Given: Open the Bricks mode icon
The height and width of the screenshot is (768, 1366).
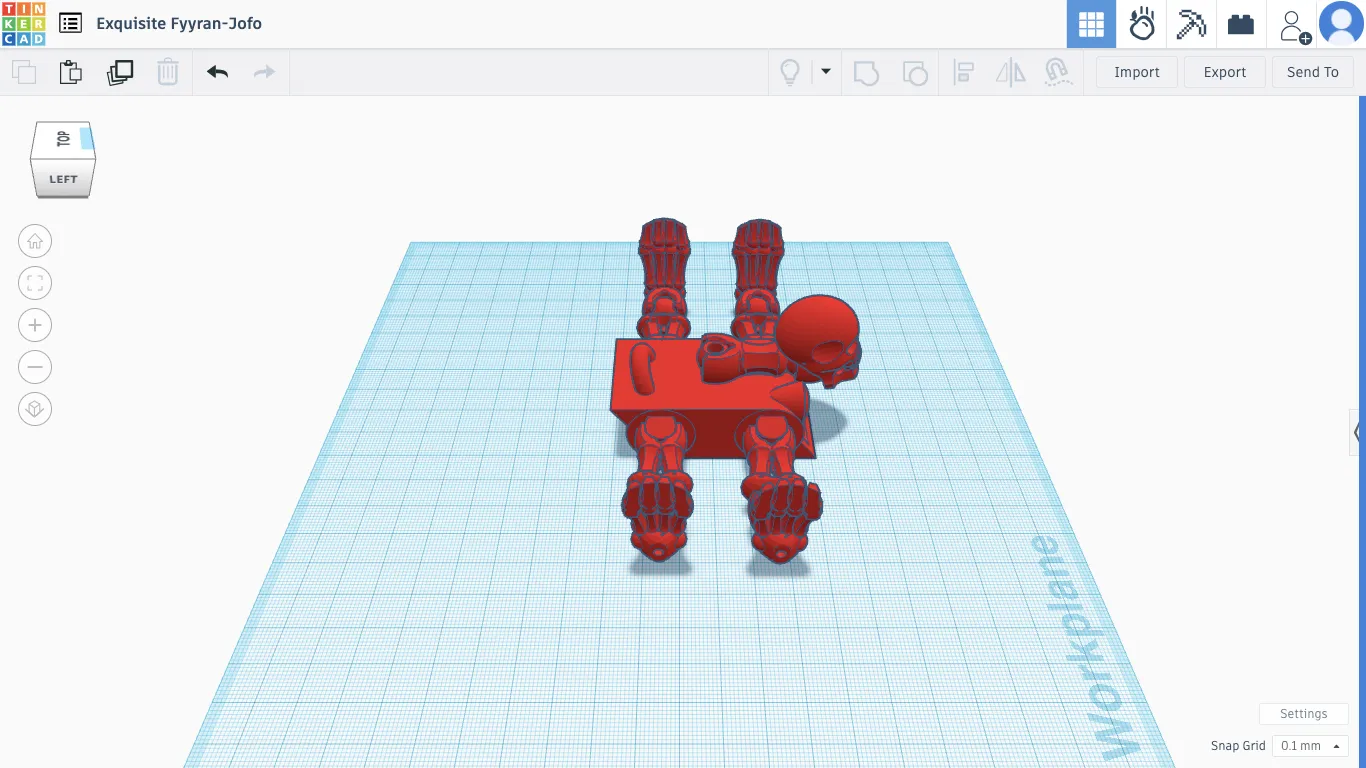Looking at the screenshot, I should (x=1241, y=24).
